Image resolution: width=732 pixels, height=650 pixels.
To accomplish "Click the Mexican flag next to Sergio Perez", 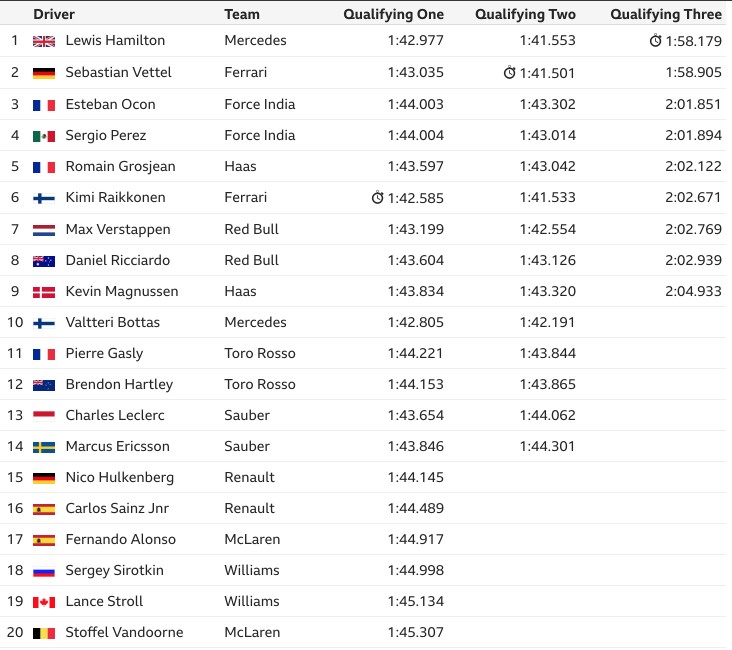I will tap(44, 136).
